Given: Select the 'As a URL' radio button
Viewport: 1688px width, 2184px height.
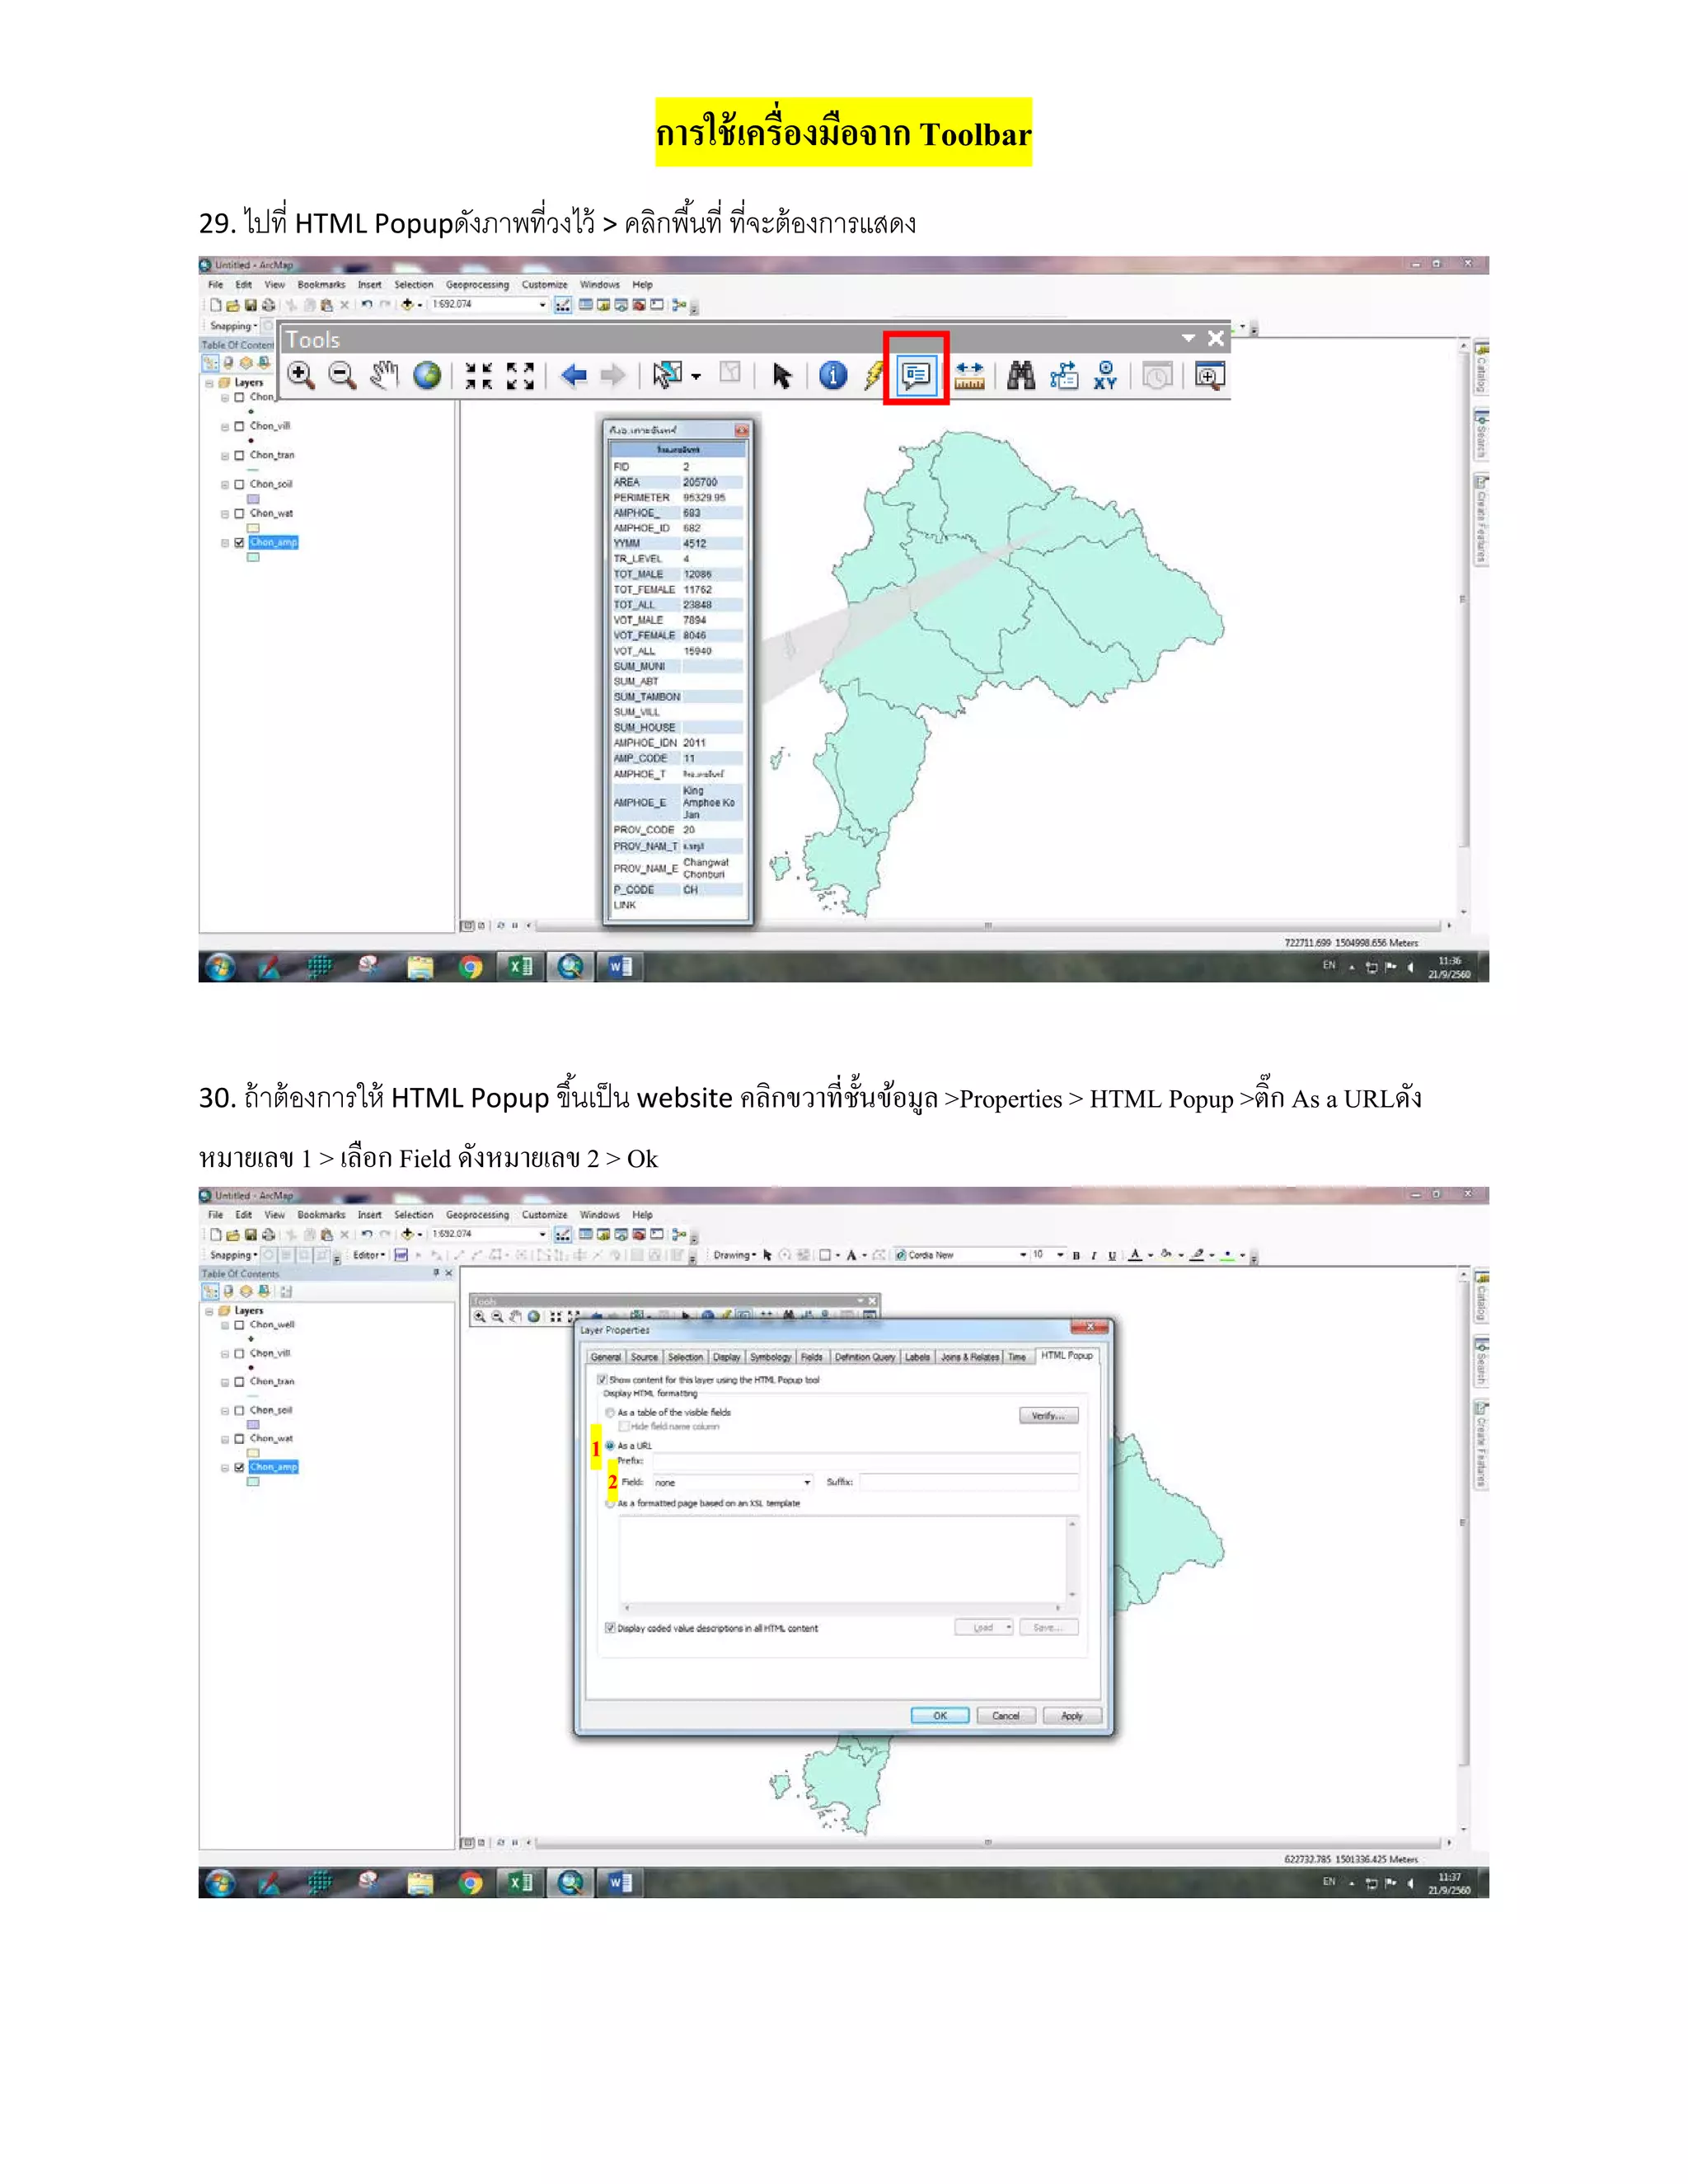Looking at the screenshot, I should 610,1445.
